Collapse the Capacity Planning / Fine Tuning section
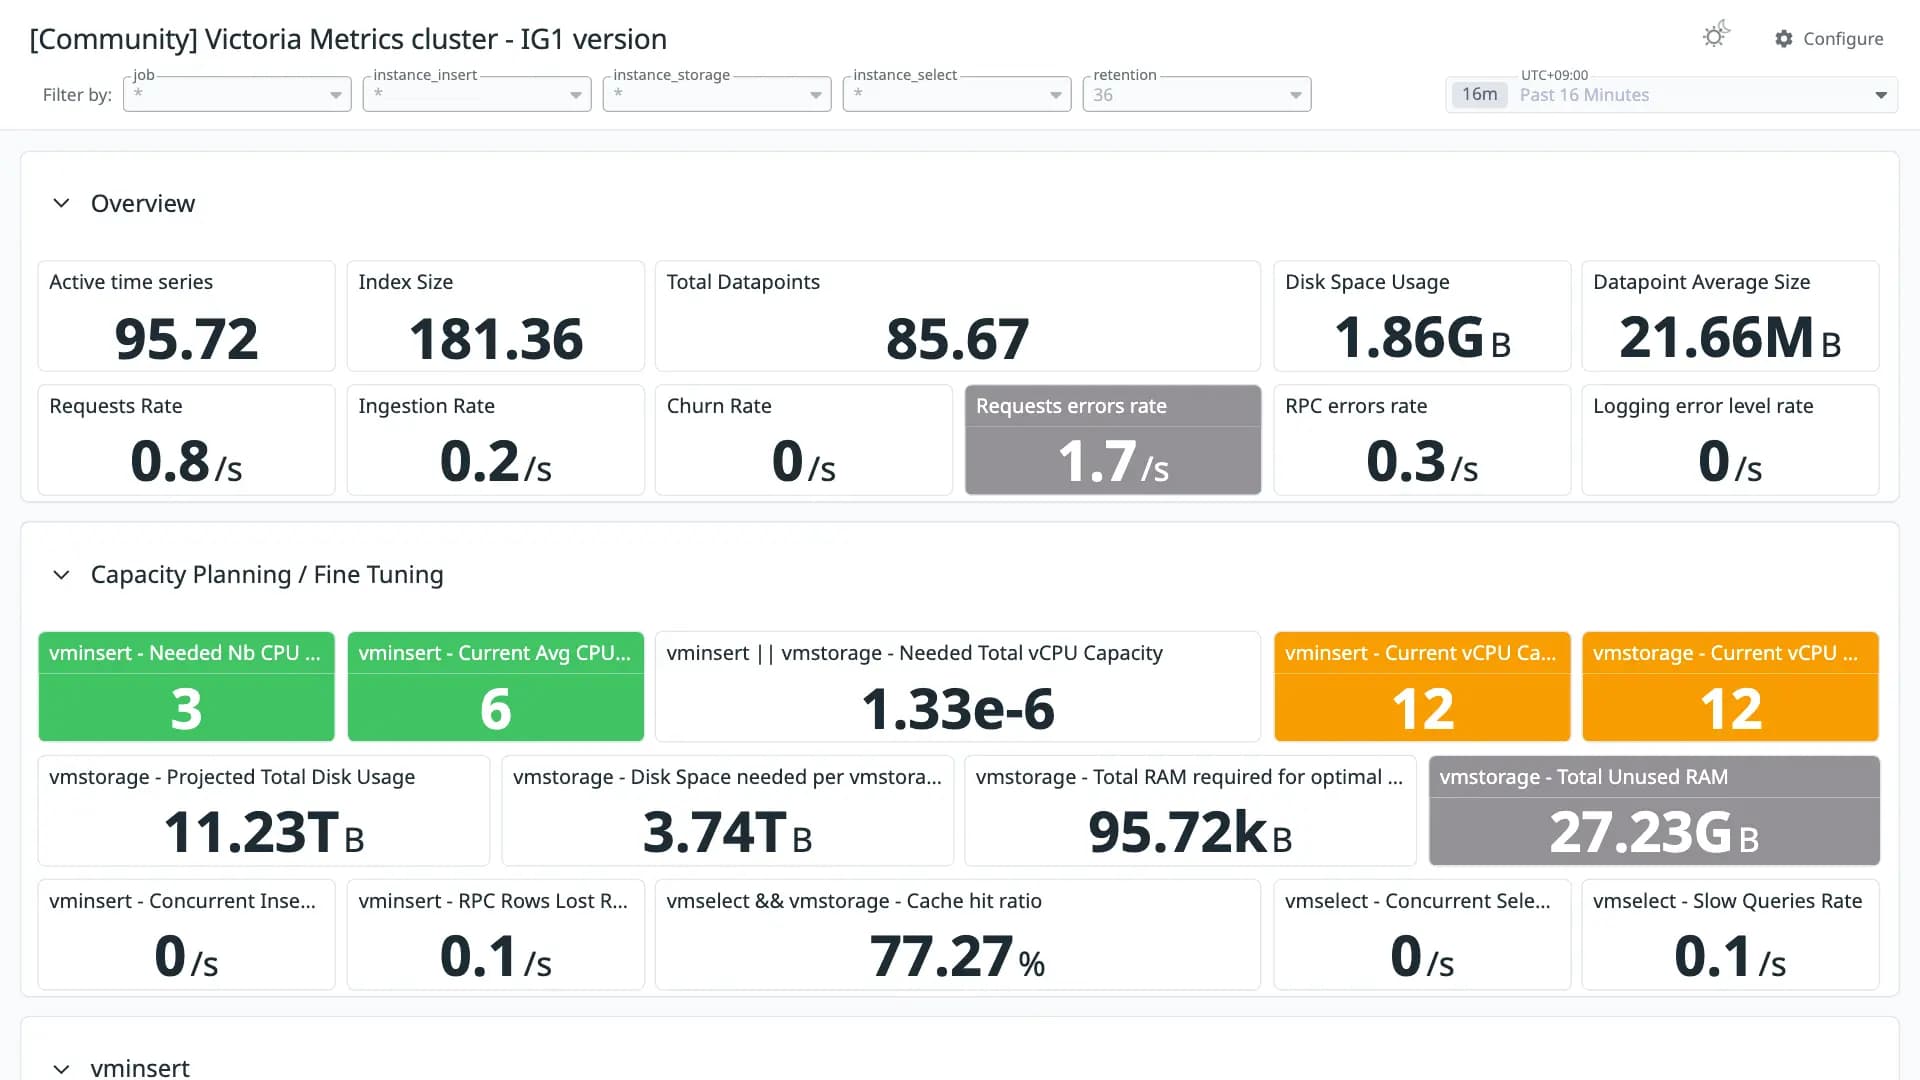The height and width of the screenshot is (1080, 1920). 61,575
